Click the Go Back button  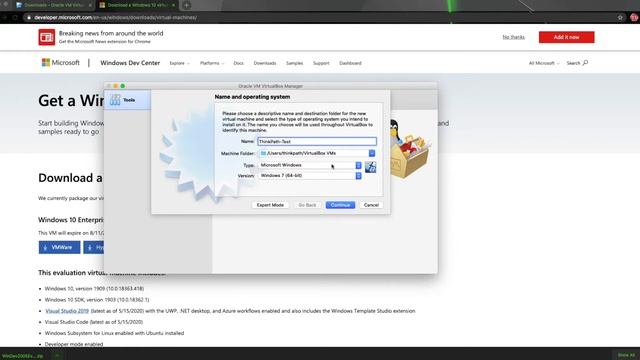tap(307, 205)
